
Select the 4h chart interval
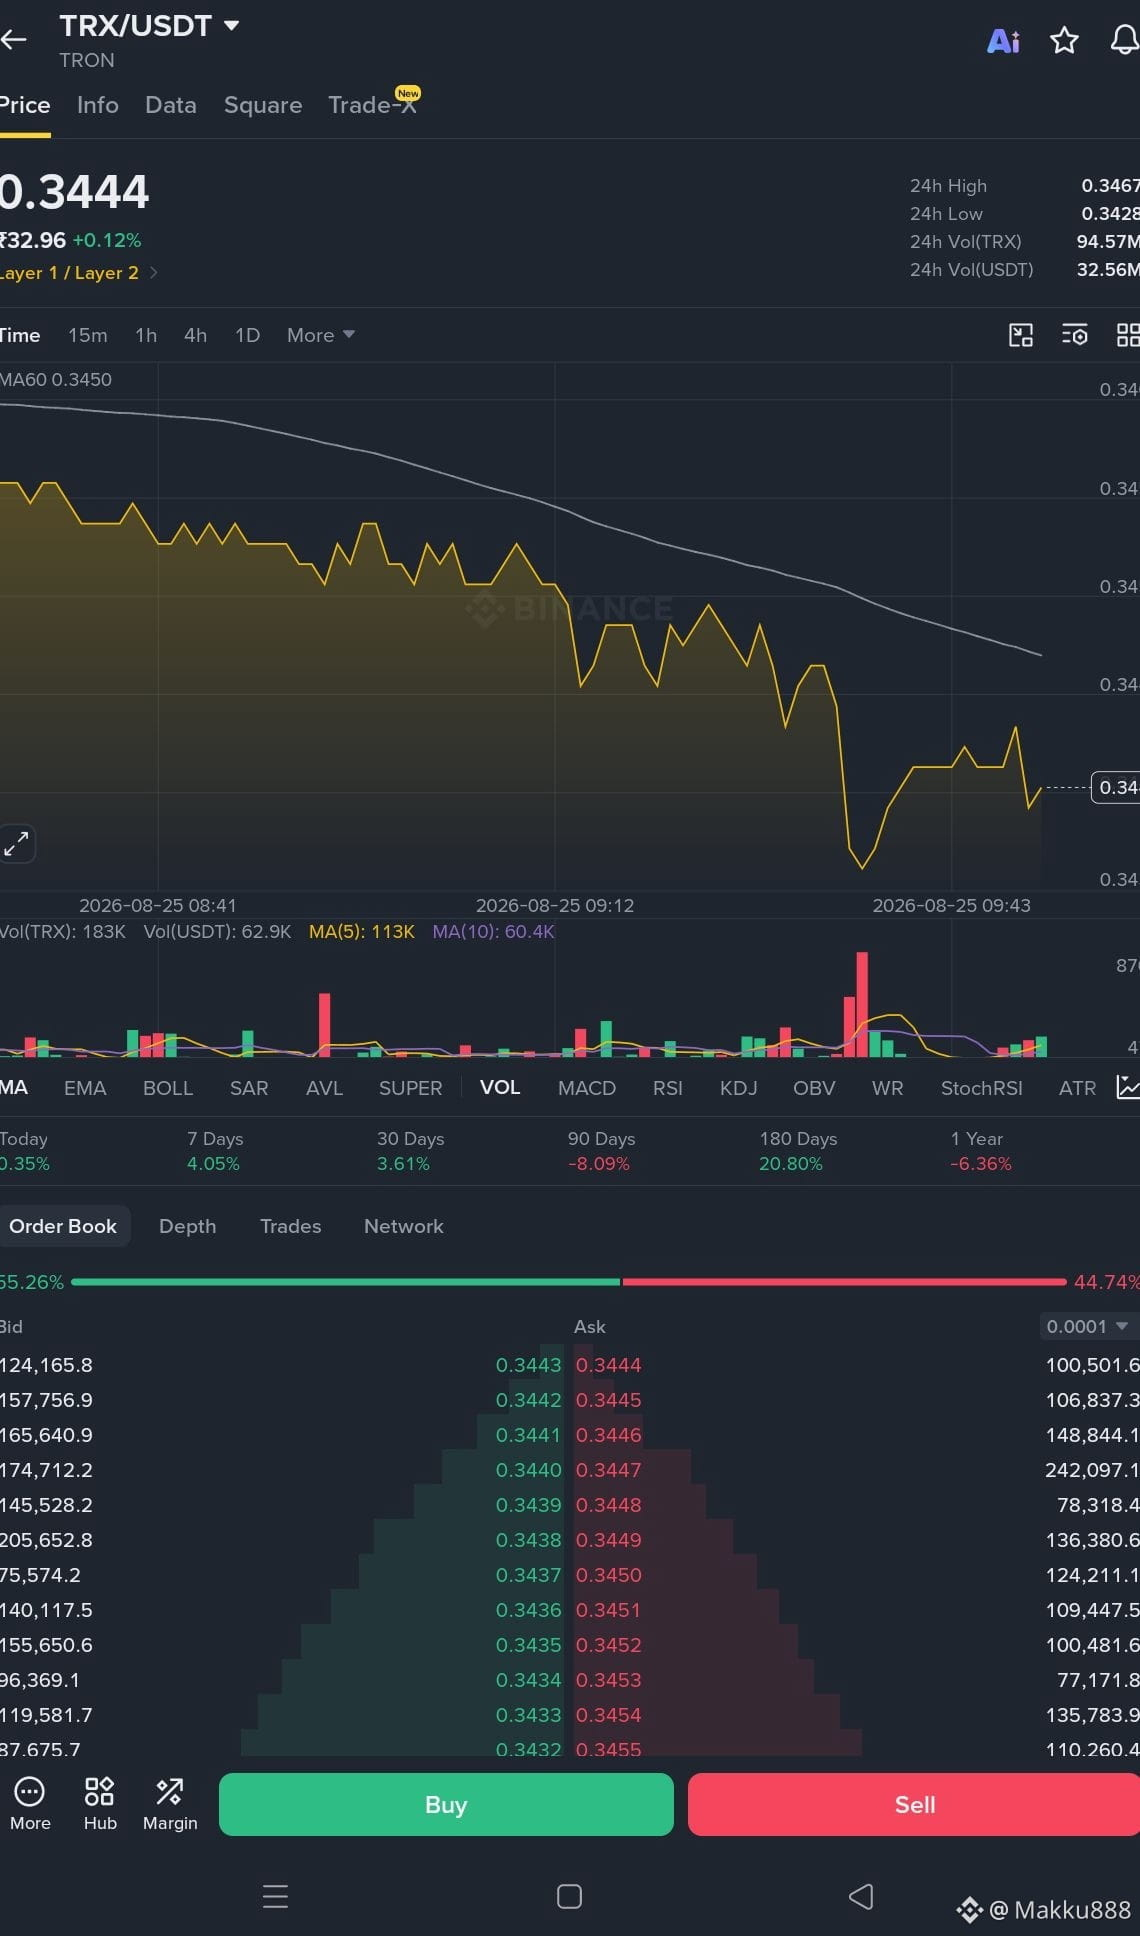196,335
